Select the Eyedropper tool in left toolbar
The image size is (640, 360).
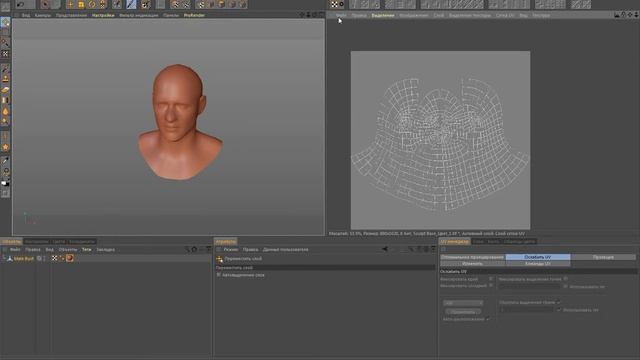coord(5,161)
